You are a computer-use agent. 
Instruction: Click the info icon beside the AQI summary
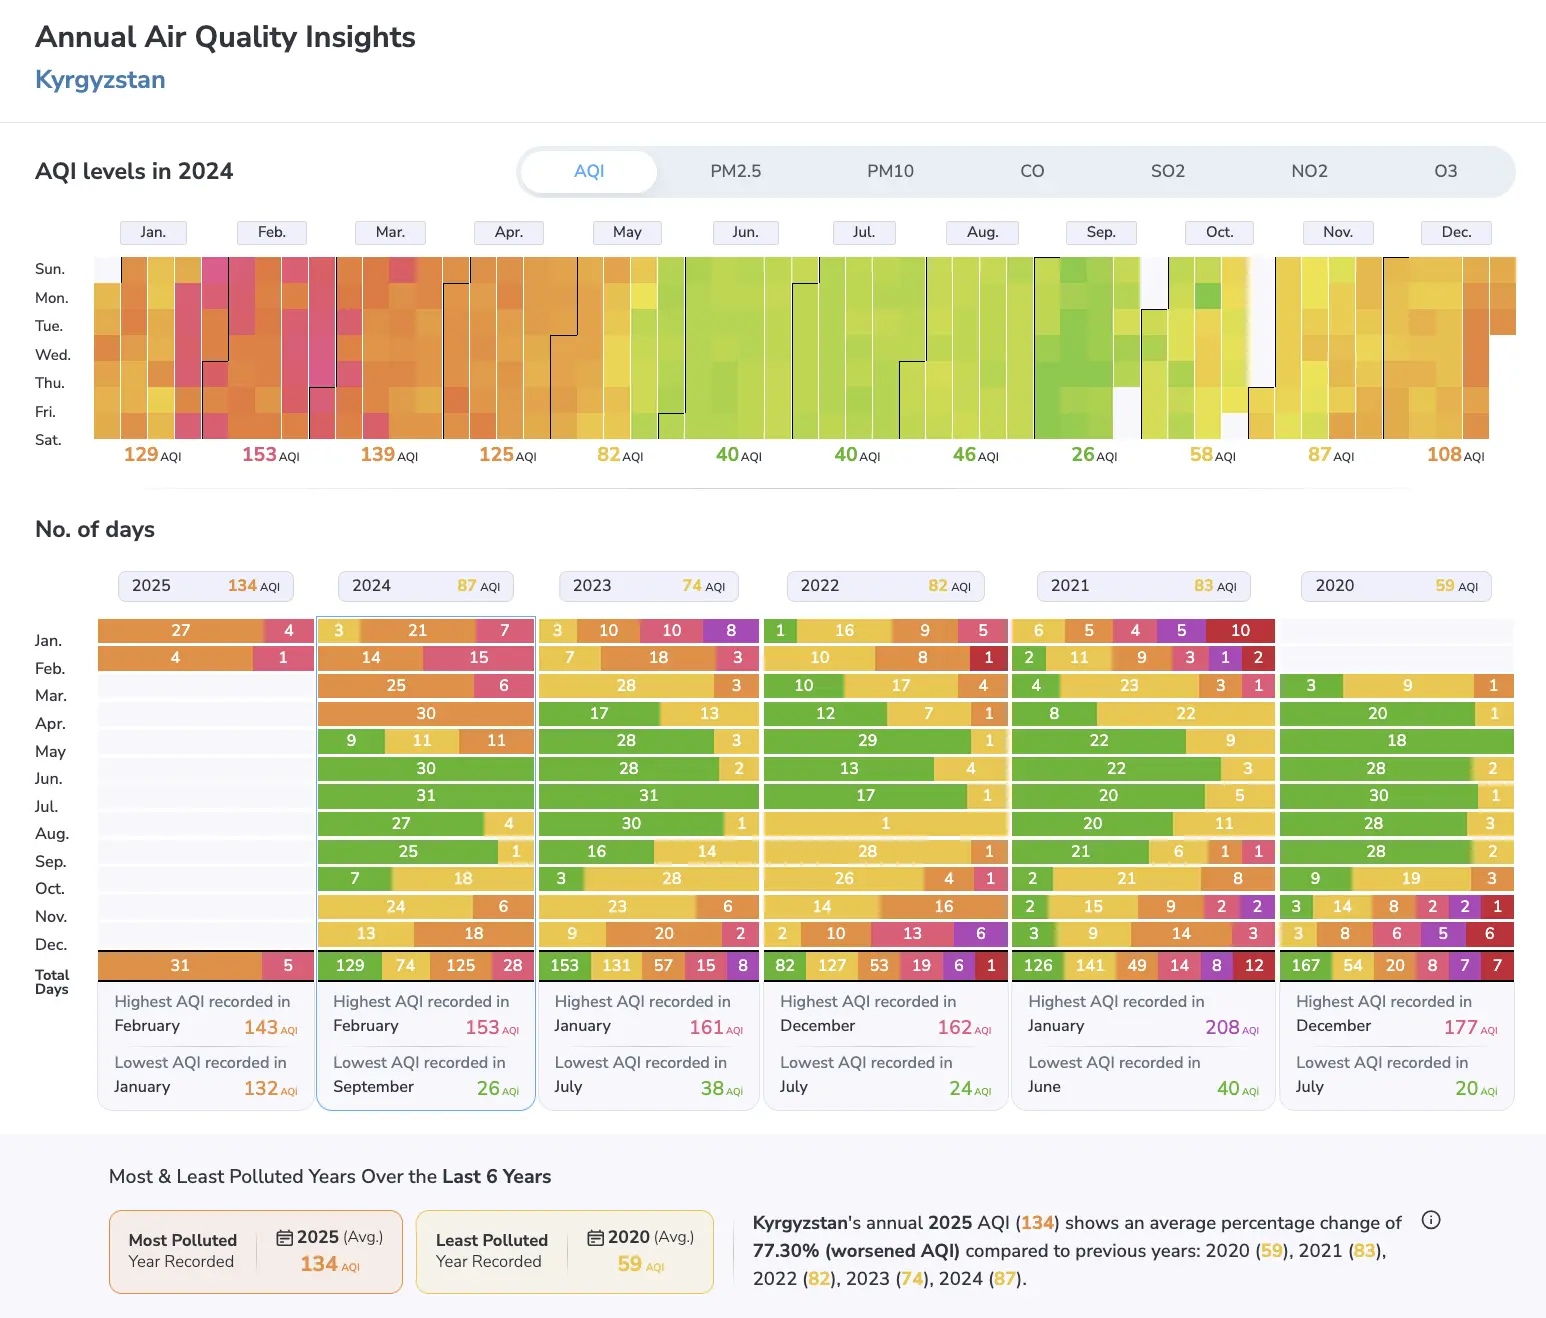[x=1431, y=1220]
